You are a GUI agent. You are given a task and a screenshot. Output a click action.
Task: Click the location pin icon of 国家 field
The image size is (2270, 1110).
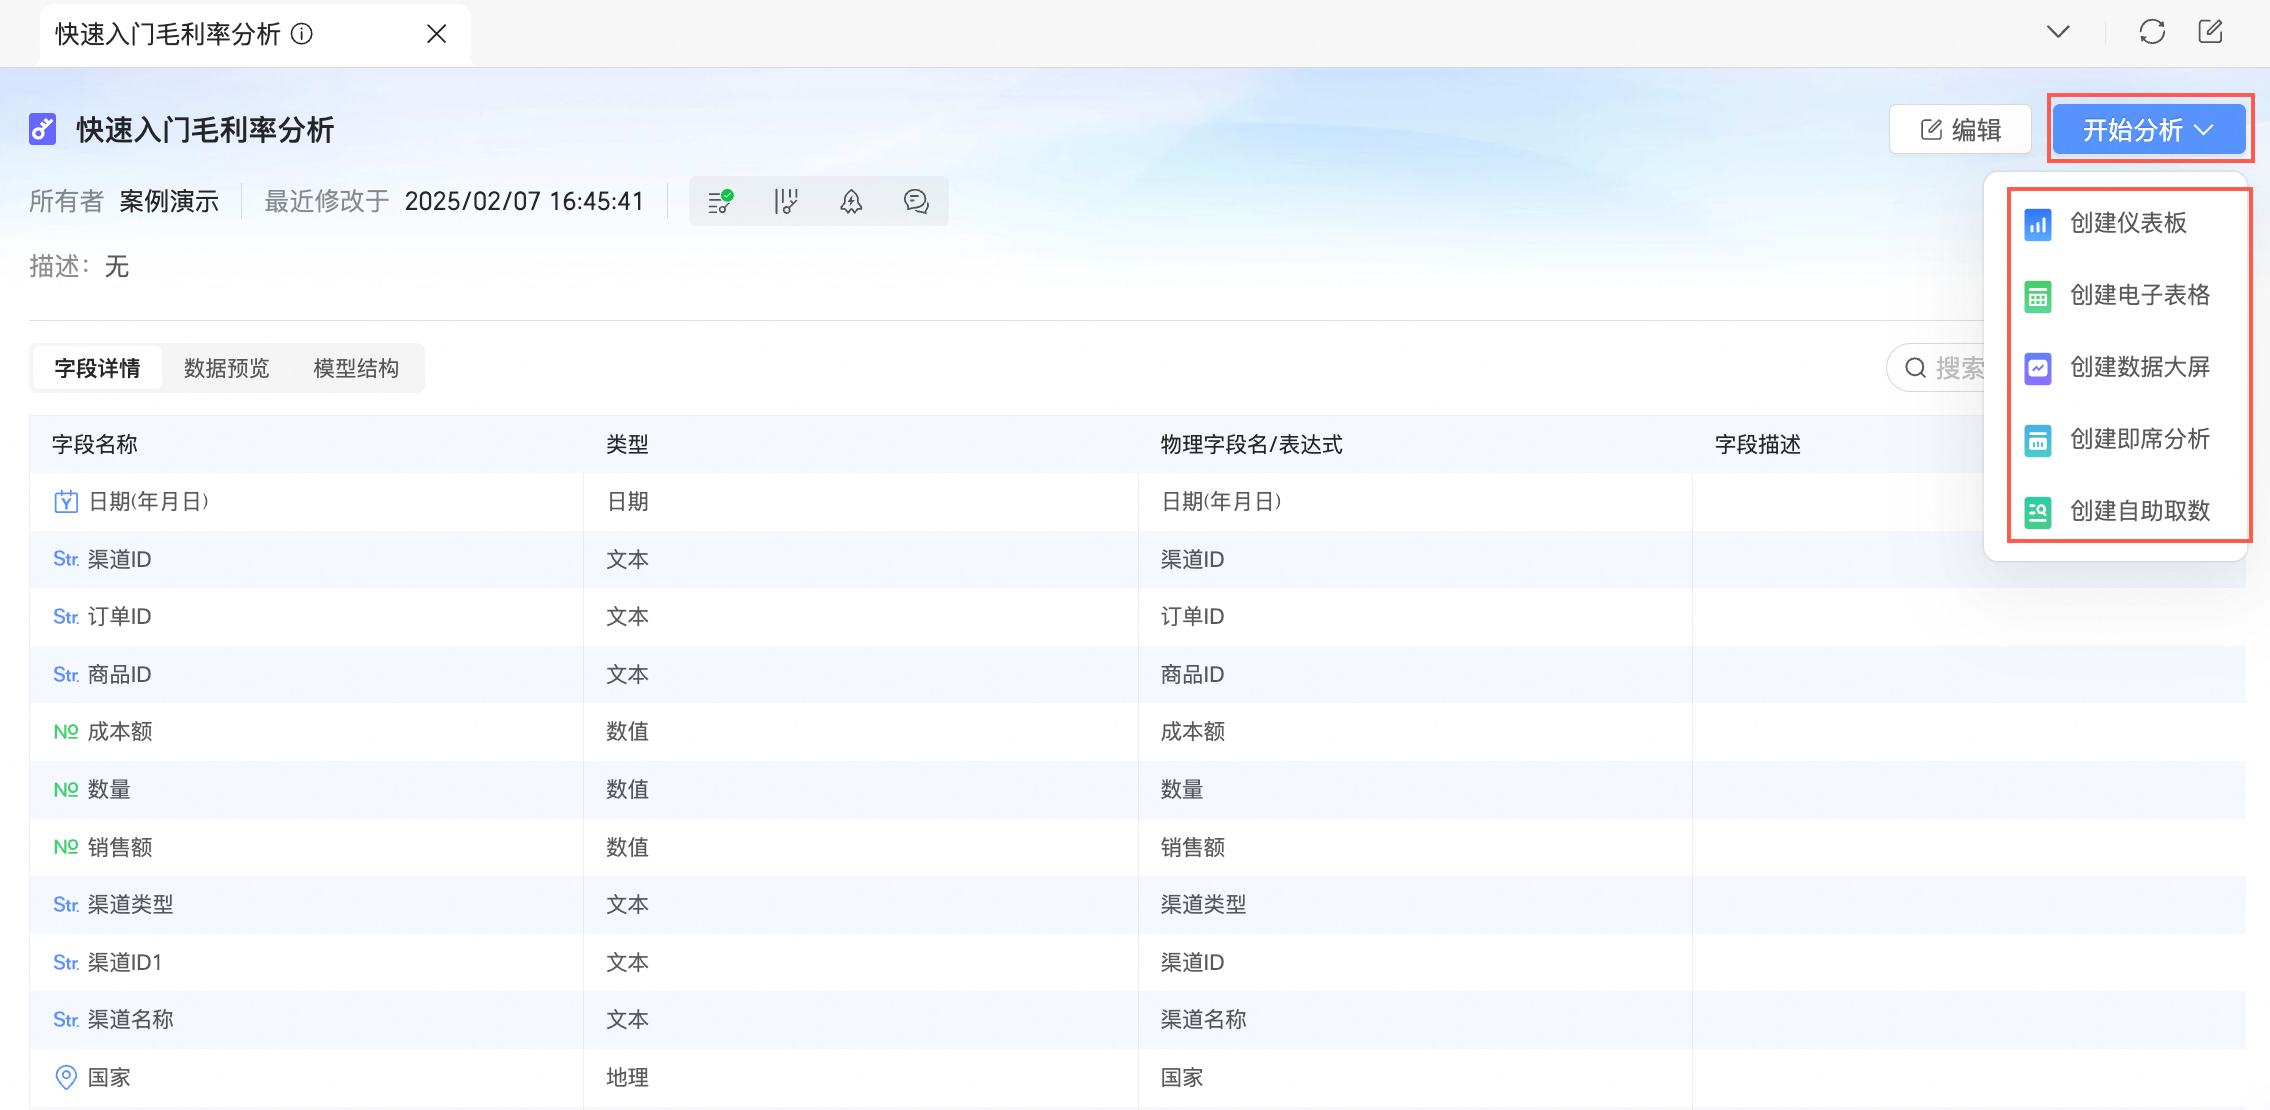(x=66, y=1077)
